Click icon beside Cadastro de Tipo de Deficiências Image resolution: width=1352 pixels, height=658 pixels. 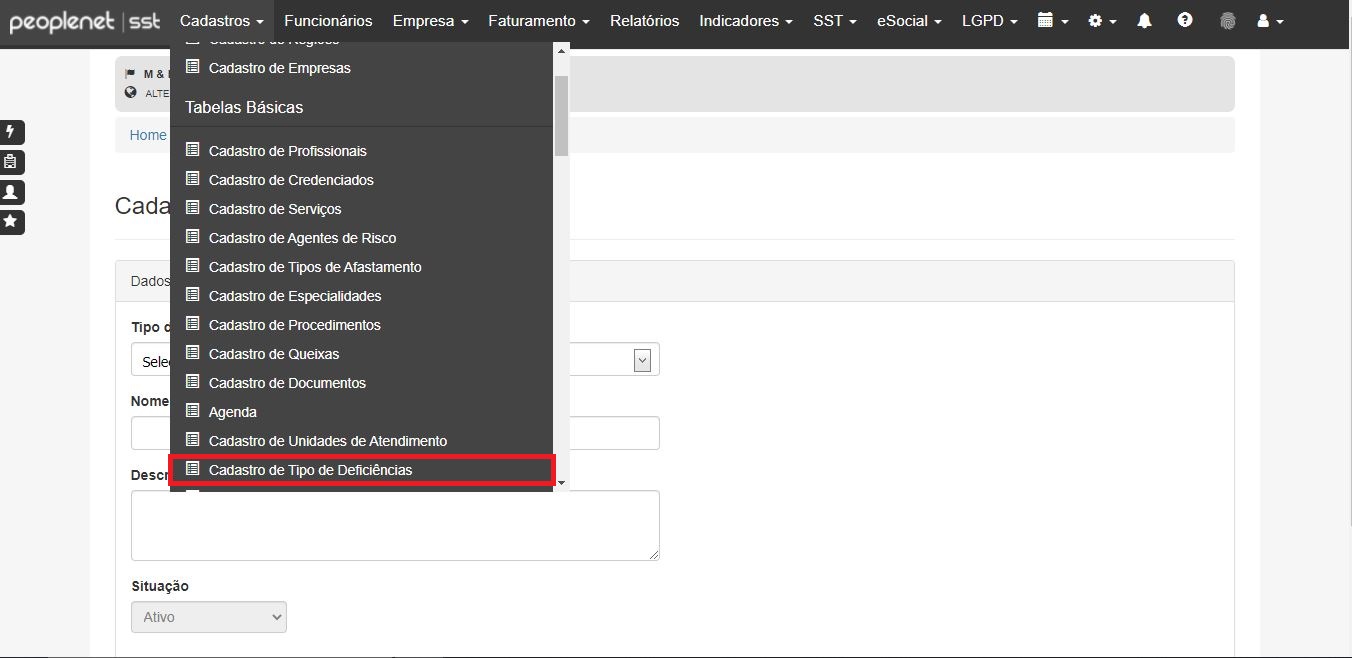[x=193, y=469]
